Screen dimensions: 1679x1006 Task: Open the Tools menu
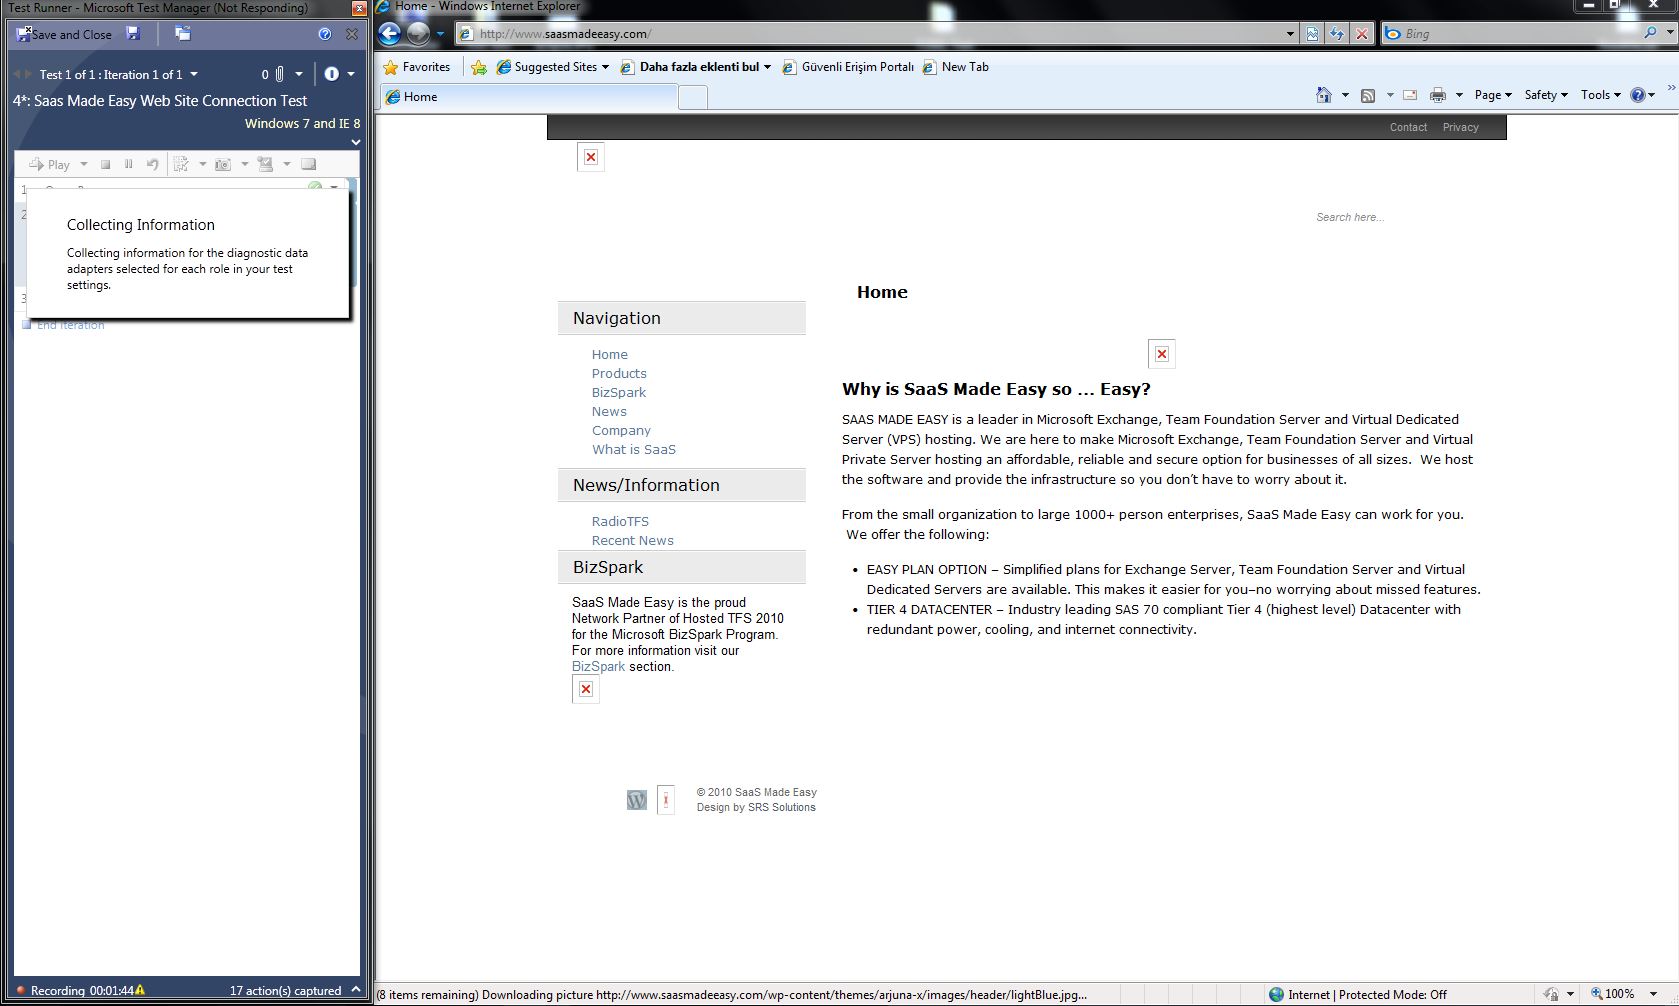tap(1601, 95)
